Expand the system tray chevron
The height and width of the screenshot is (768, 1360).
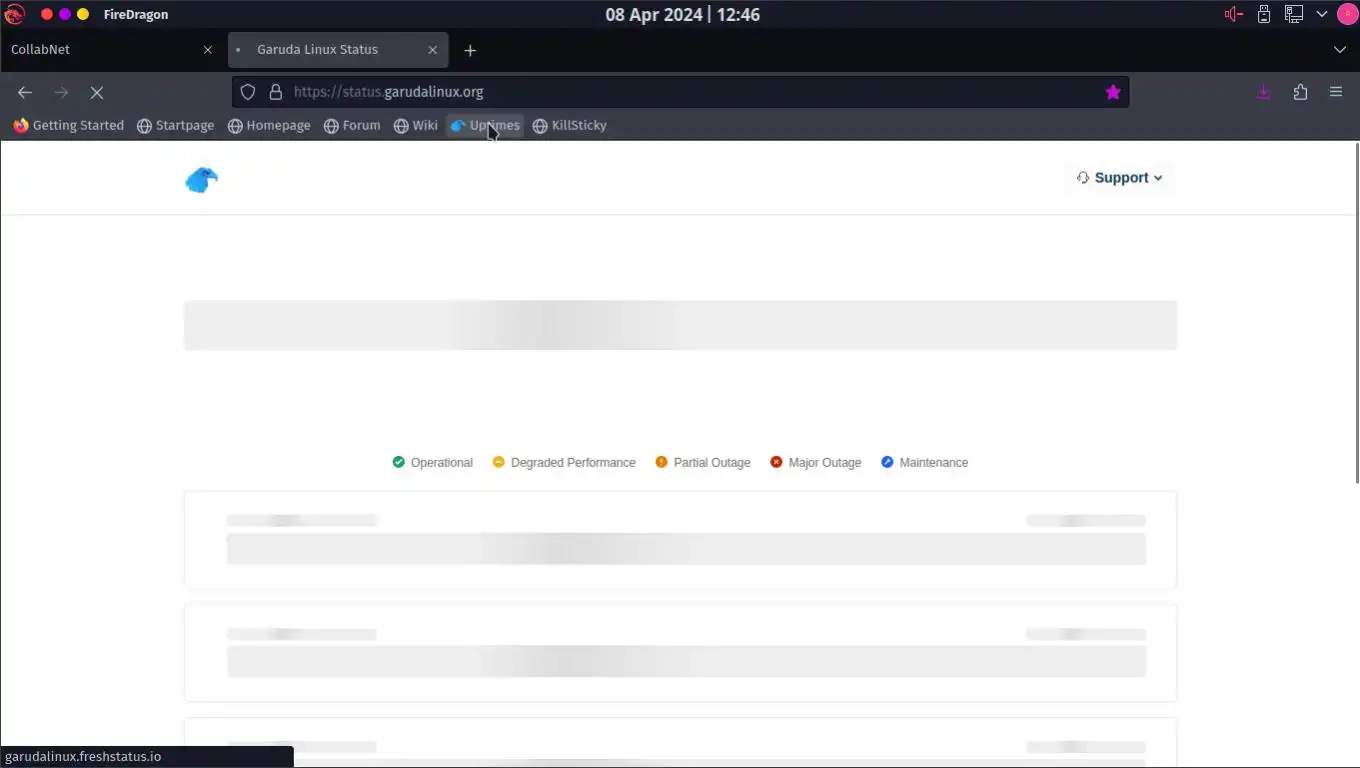[x=1322, y=14]
